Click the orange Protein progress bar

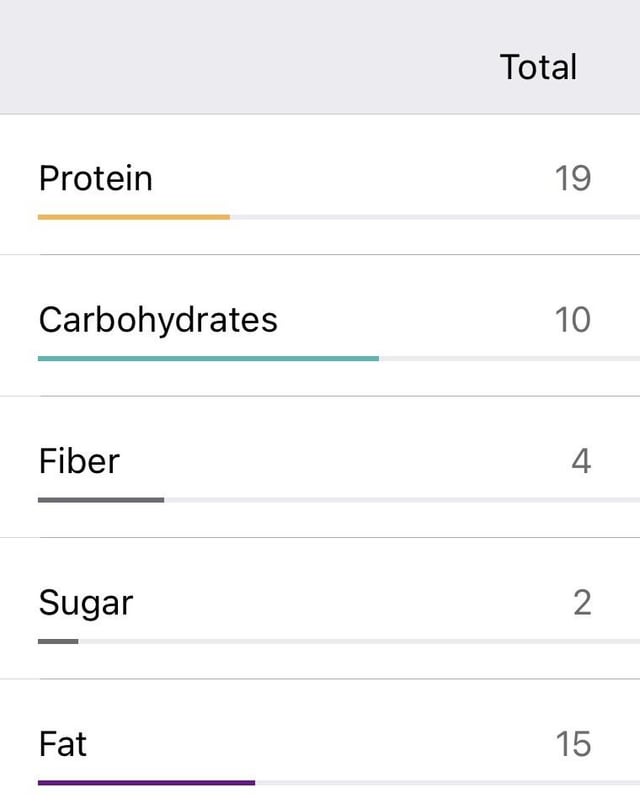tap(134, 217)
